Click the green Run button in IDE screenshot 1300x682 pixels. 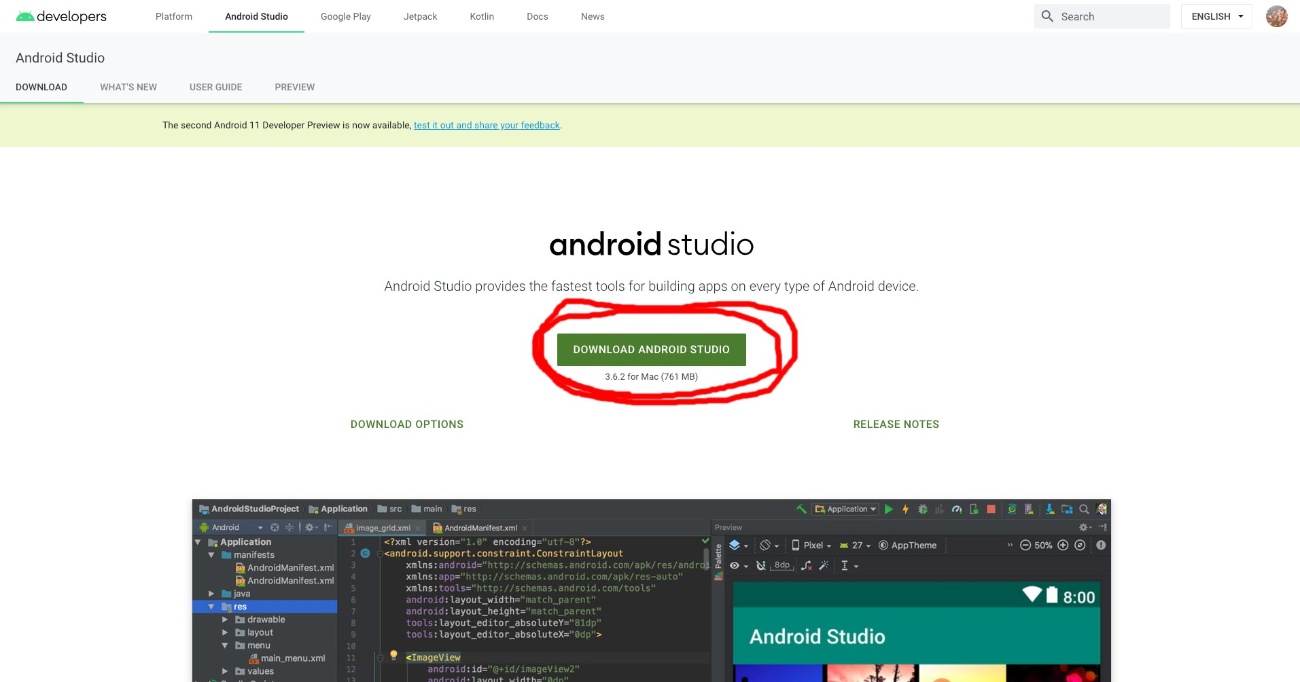pyautogui.click(x=888, y=509)
